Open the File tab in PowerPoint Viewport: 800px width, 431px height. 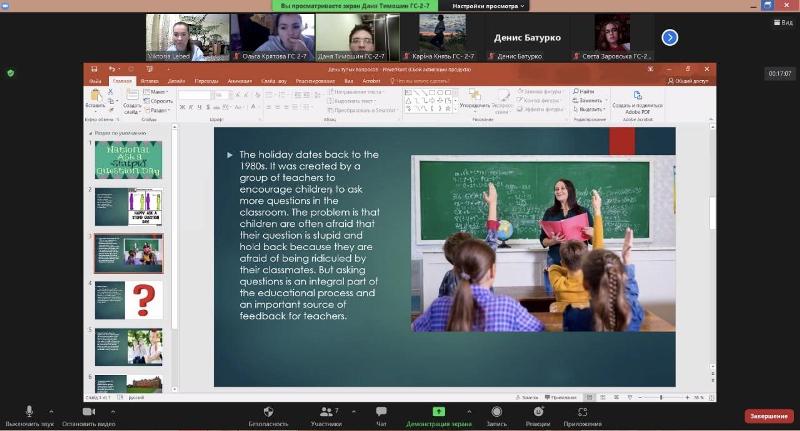[95, 81]
